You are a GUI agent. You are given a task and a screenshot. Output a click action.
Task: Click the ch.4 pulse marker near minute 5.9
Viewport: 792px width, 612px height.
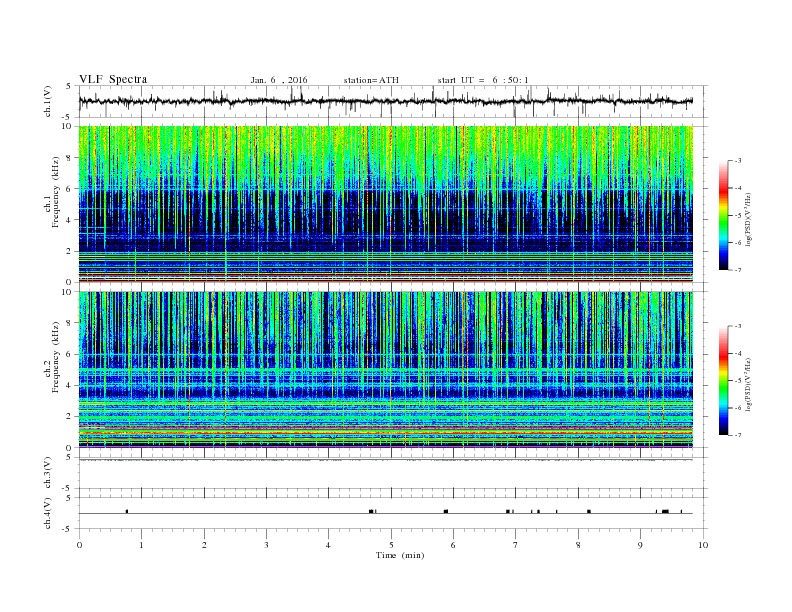coord(446,511)
